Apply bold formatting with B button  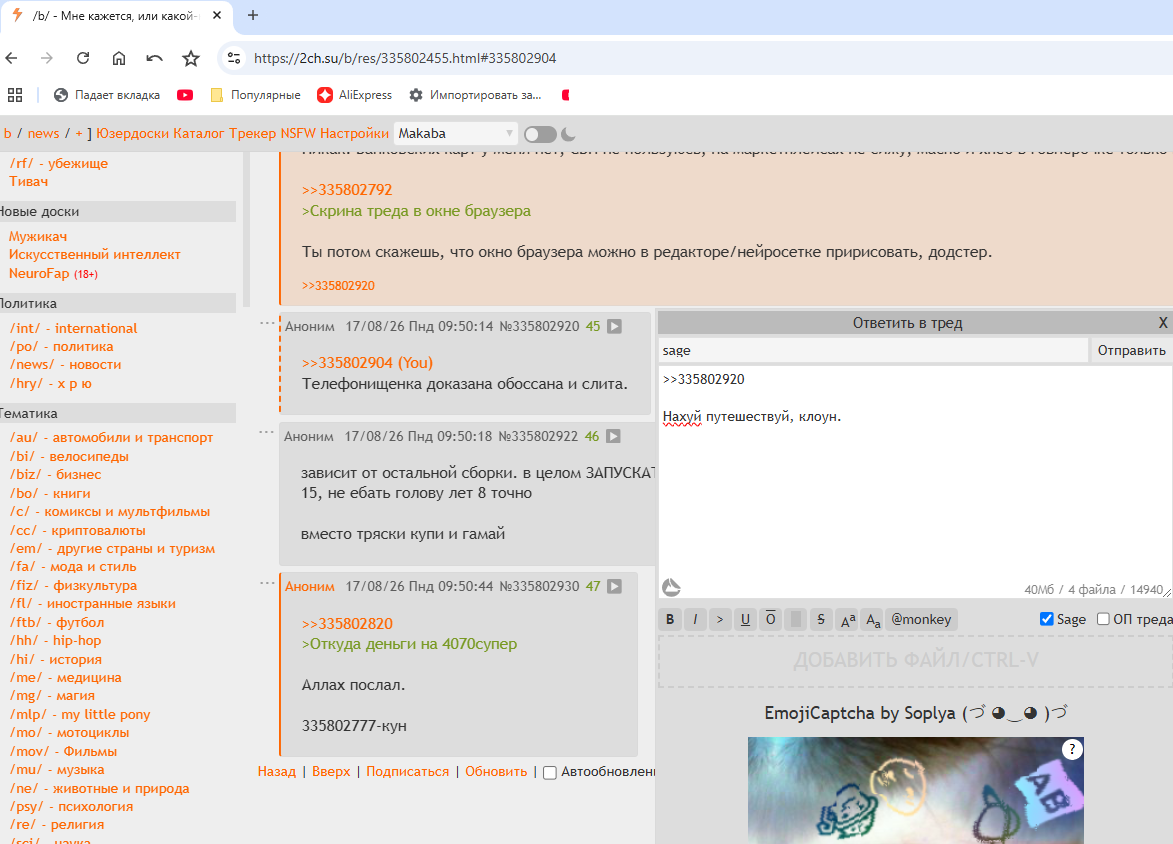pyautogui.click(x=670, y=620)
